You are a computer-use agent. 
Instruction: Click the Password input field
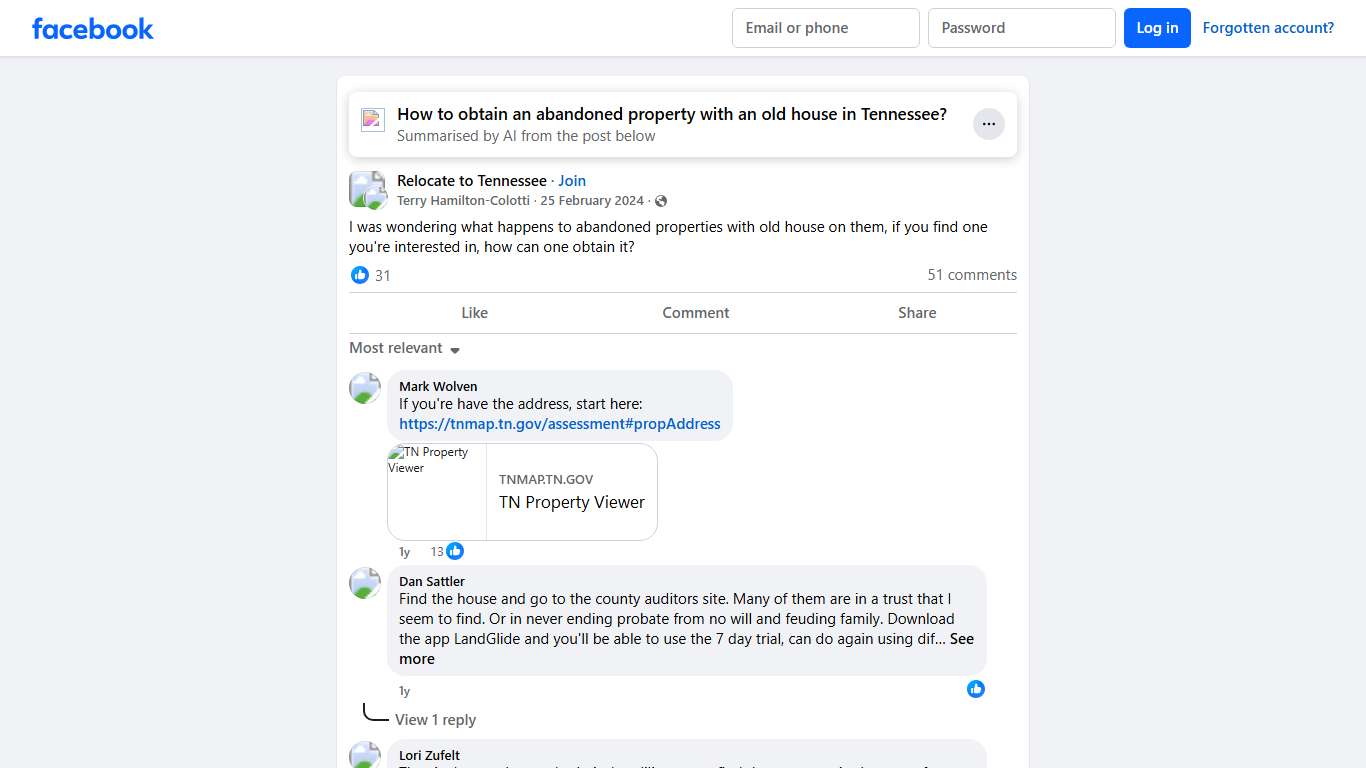pyautogui.click(x=1021, y=28)
